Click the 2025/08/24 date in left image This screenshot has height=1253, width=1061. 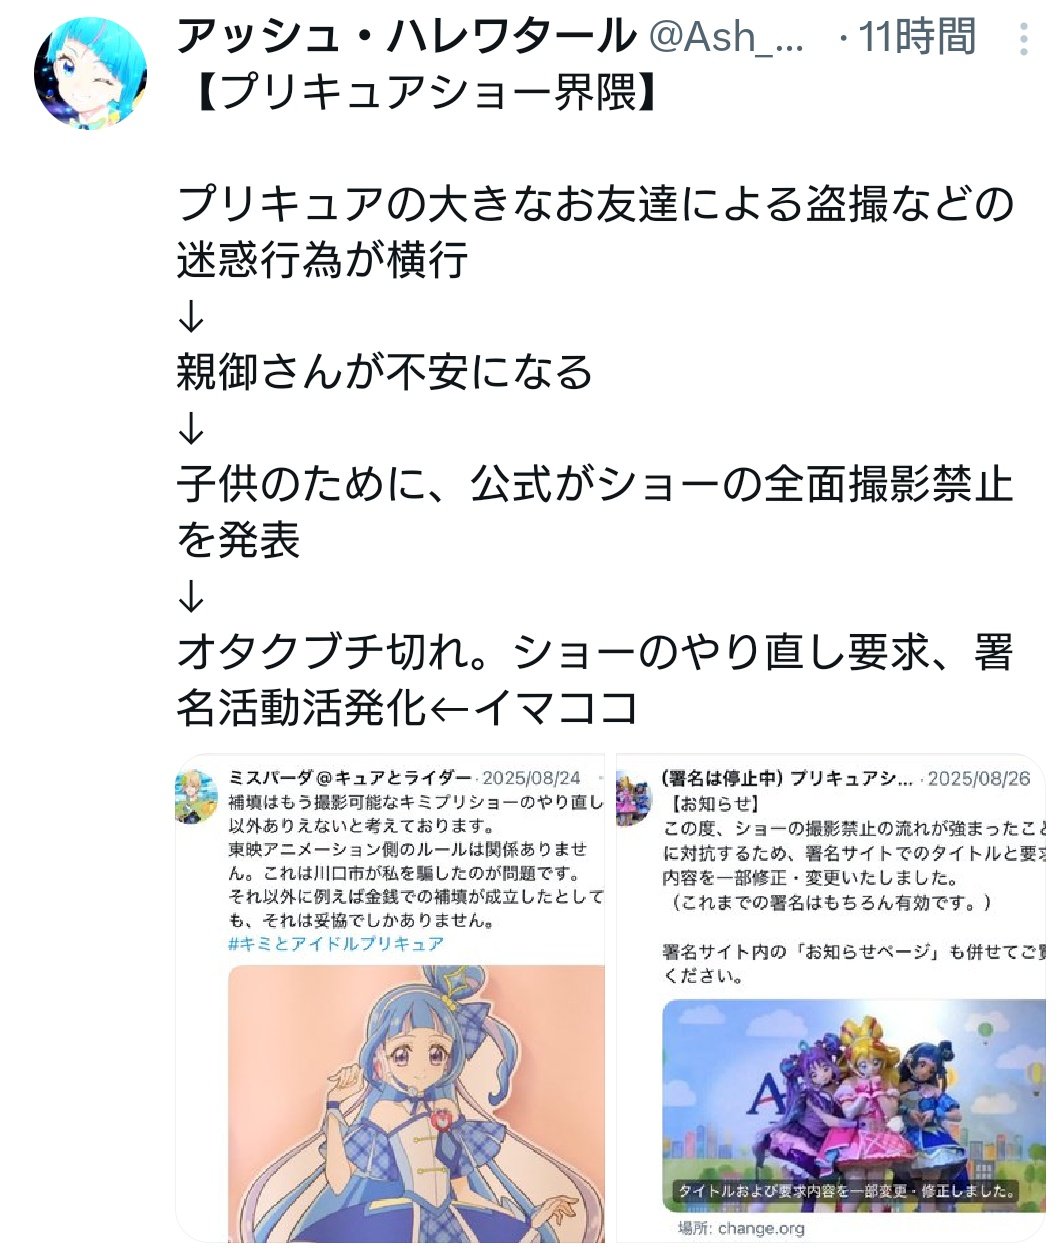pyautogui.click(x=532, y=778)
